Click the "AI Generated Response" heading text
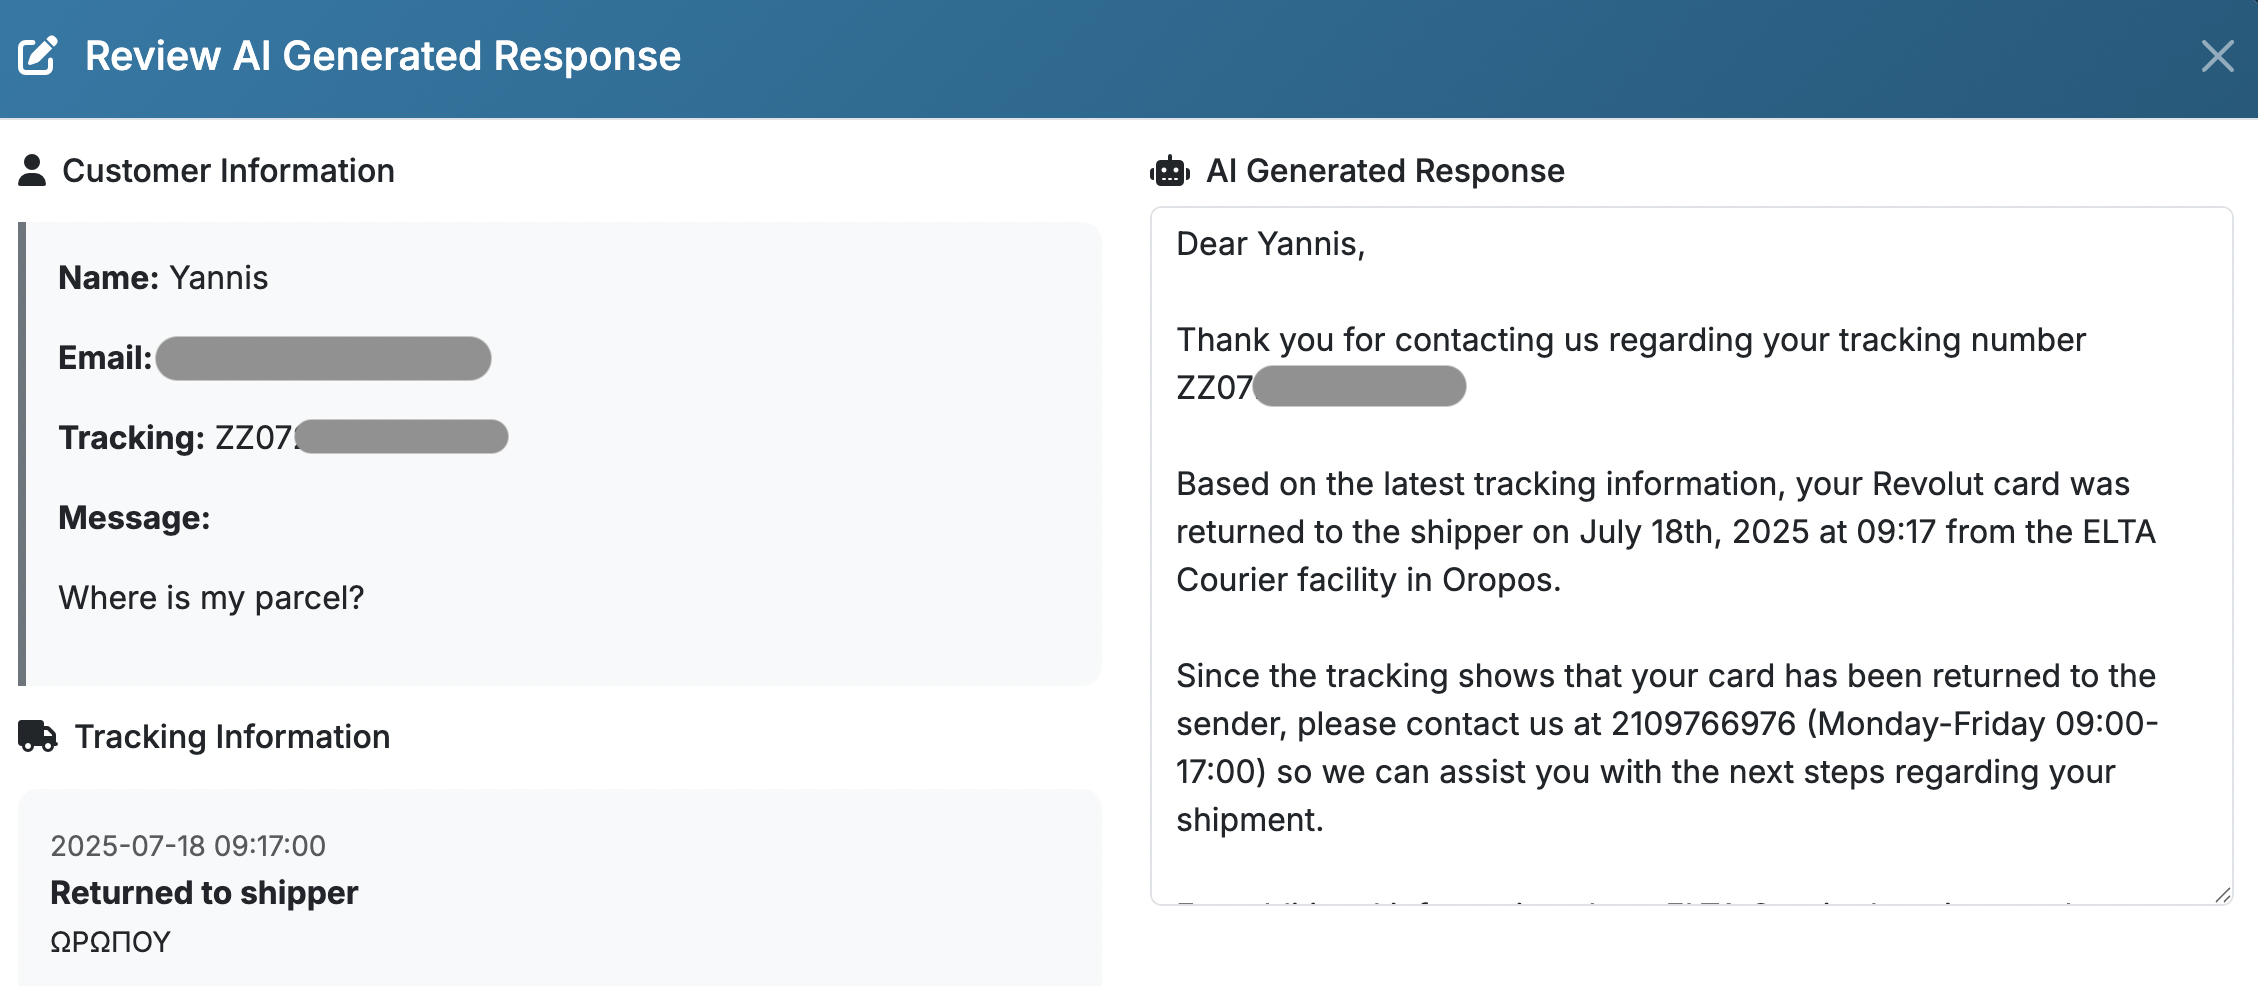Screen dimensions: 2258x986 (1385, 171)
